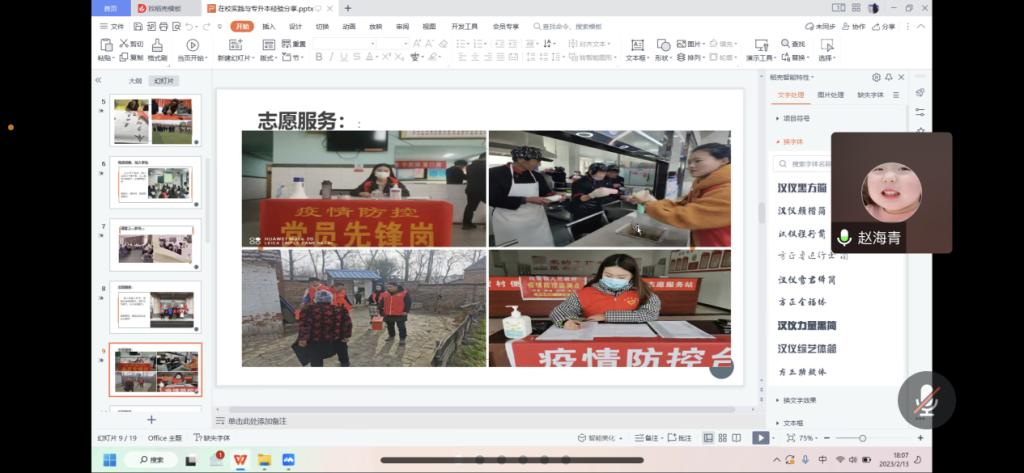Add new slide using plus below thumbnails

point(152,420)
